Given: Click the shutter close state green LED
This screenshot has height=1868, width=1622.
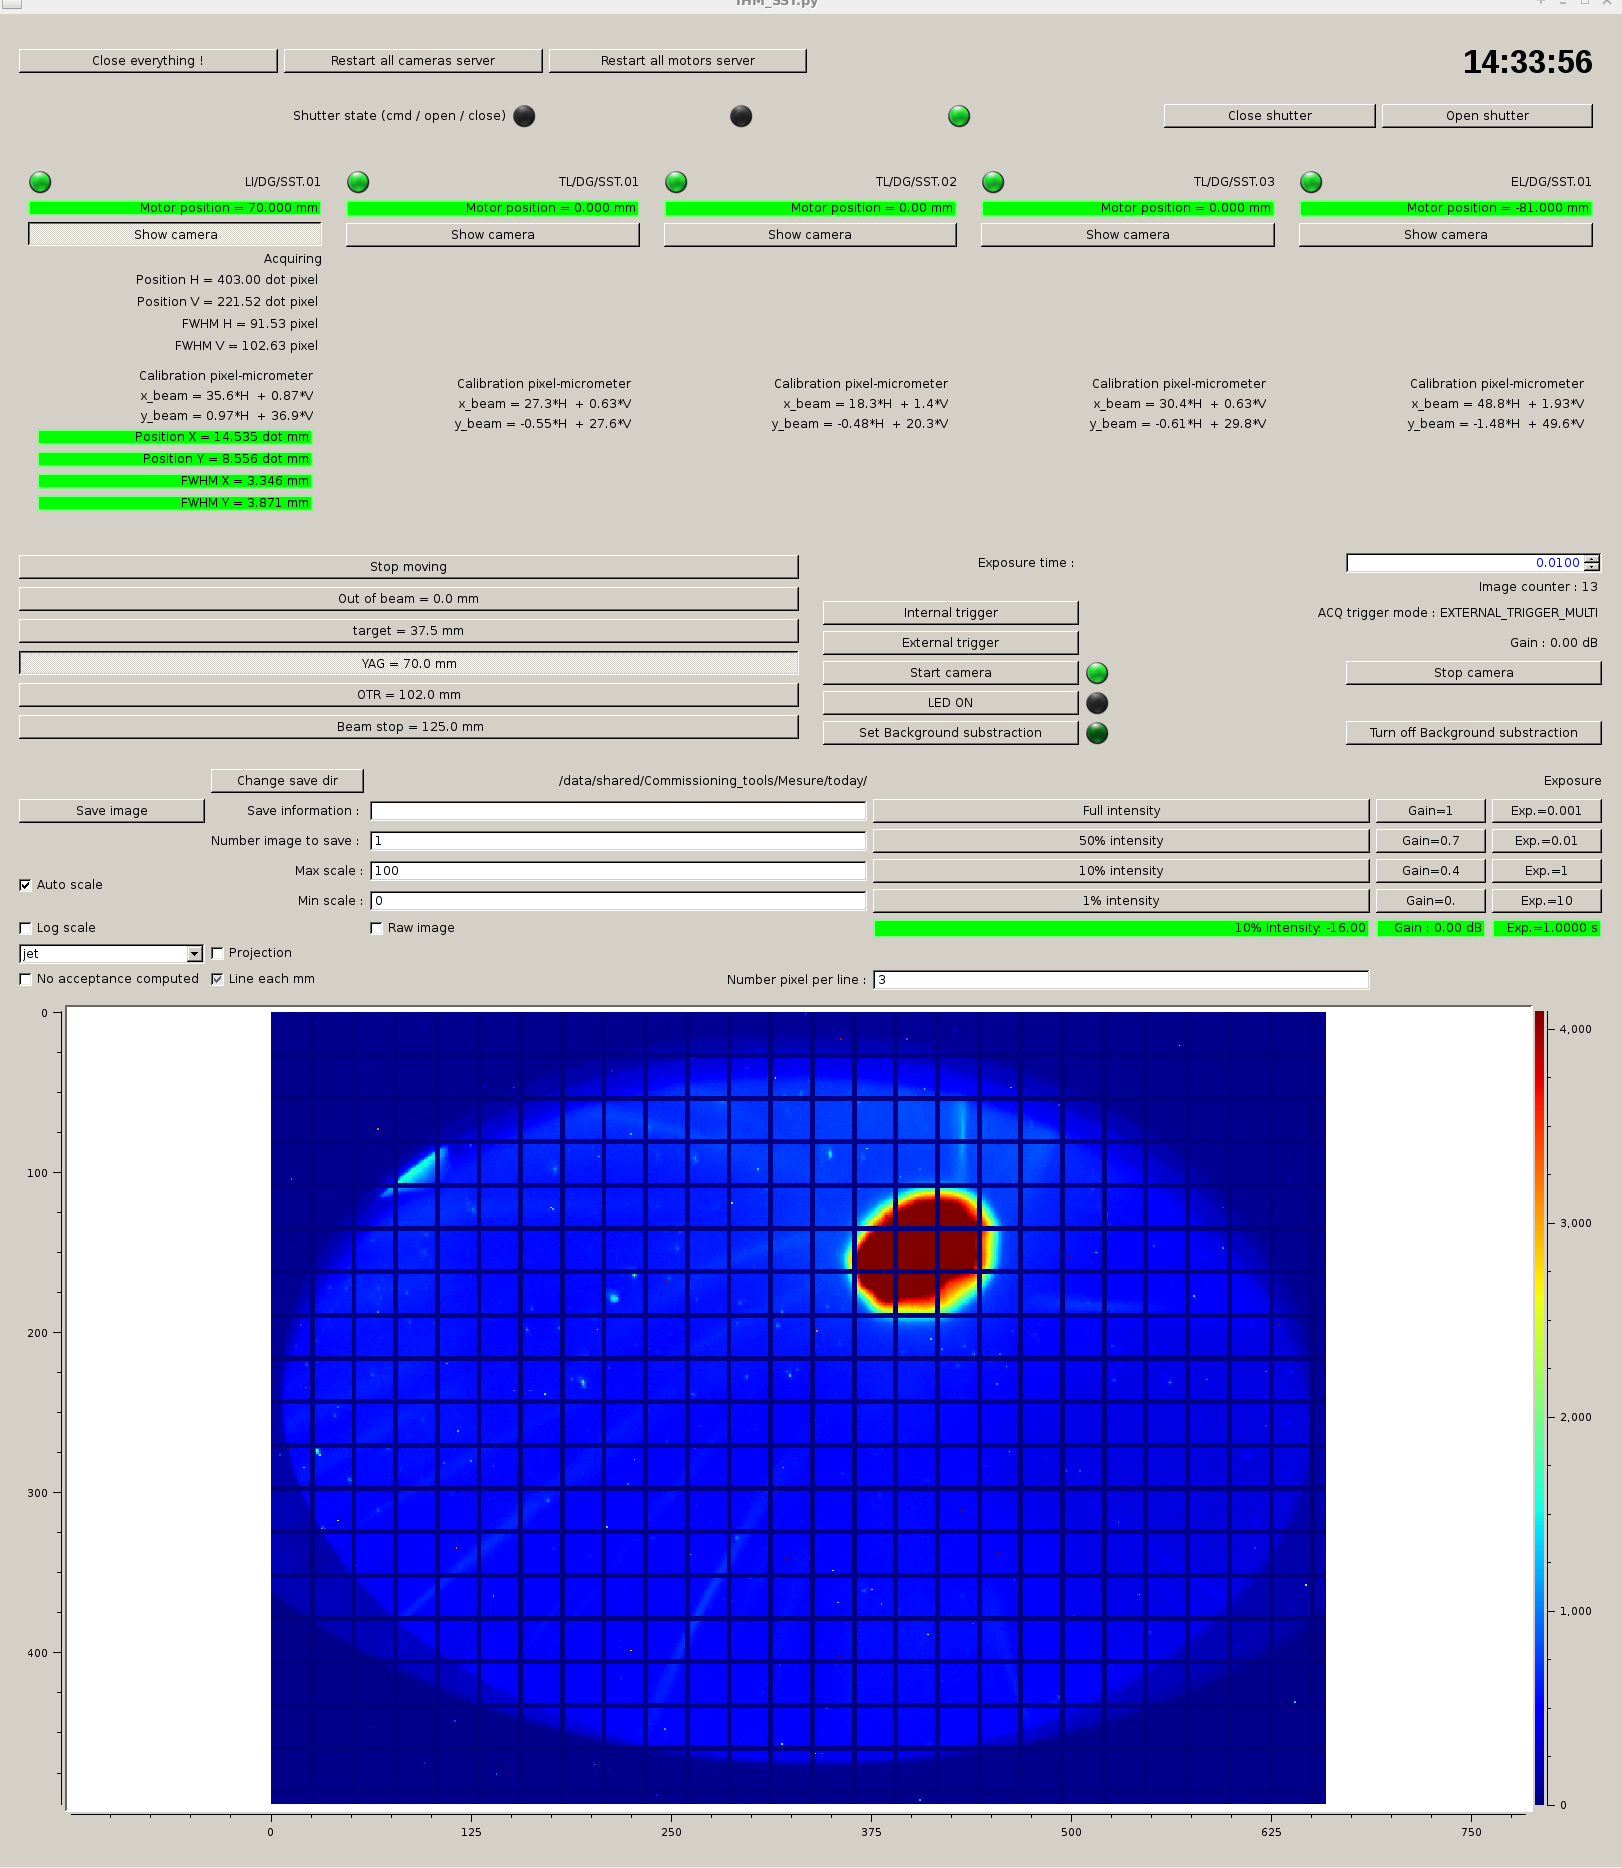Looking at the screenshot, I should [959, 116].
